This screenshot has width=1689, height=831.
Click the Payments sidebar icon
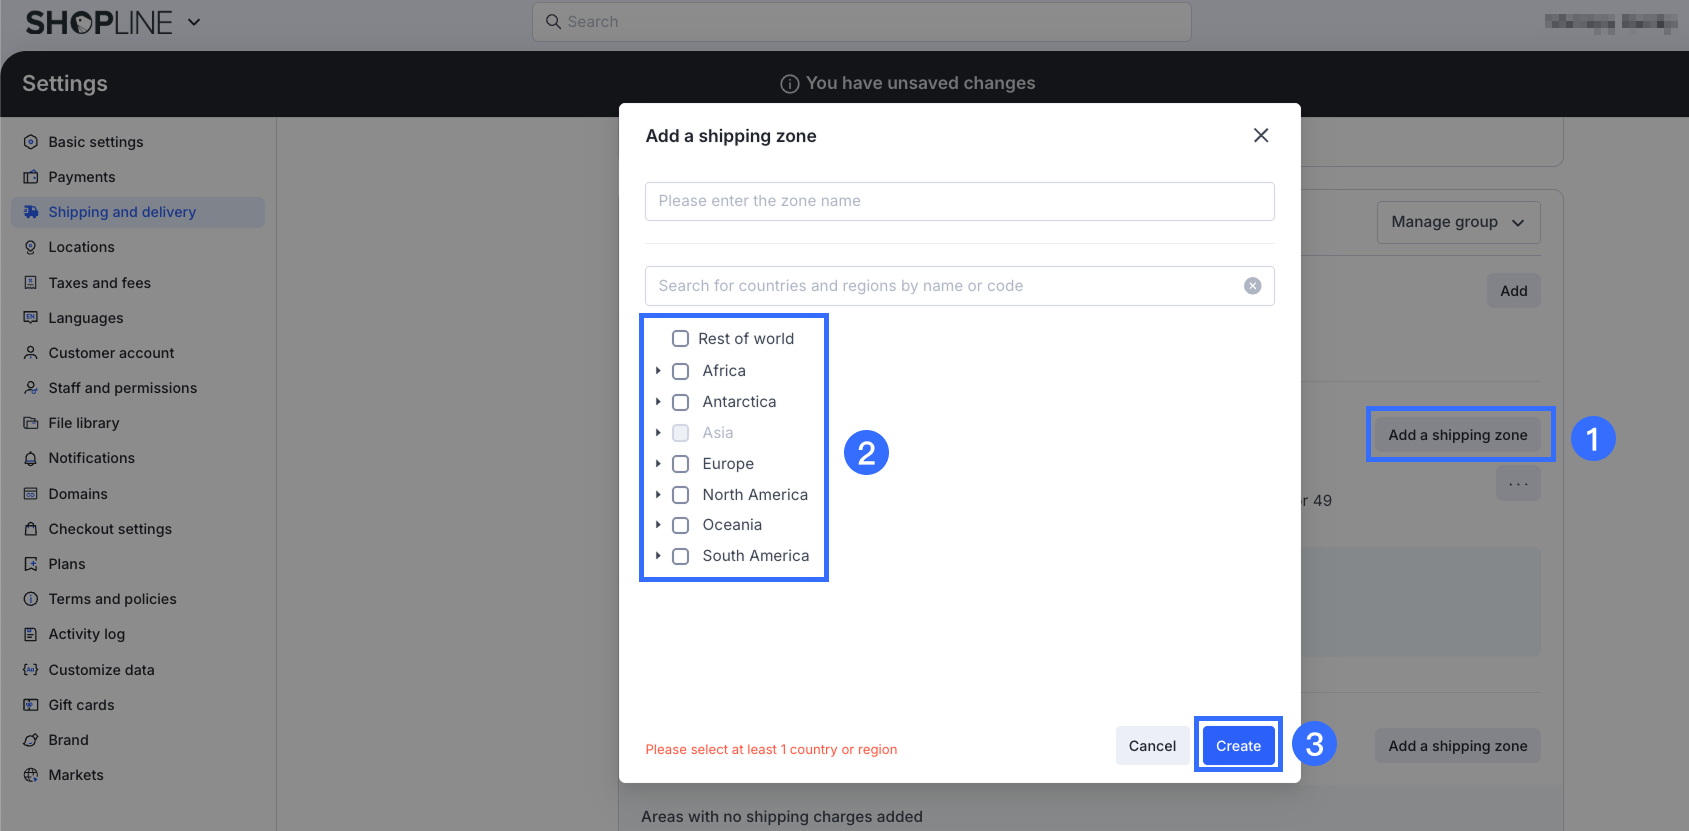[x=31, y=177]
